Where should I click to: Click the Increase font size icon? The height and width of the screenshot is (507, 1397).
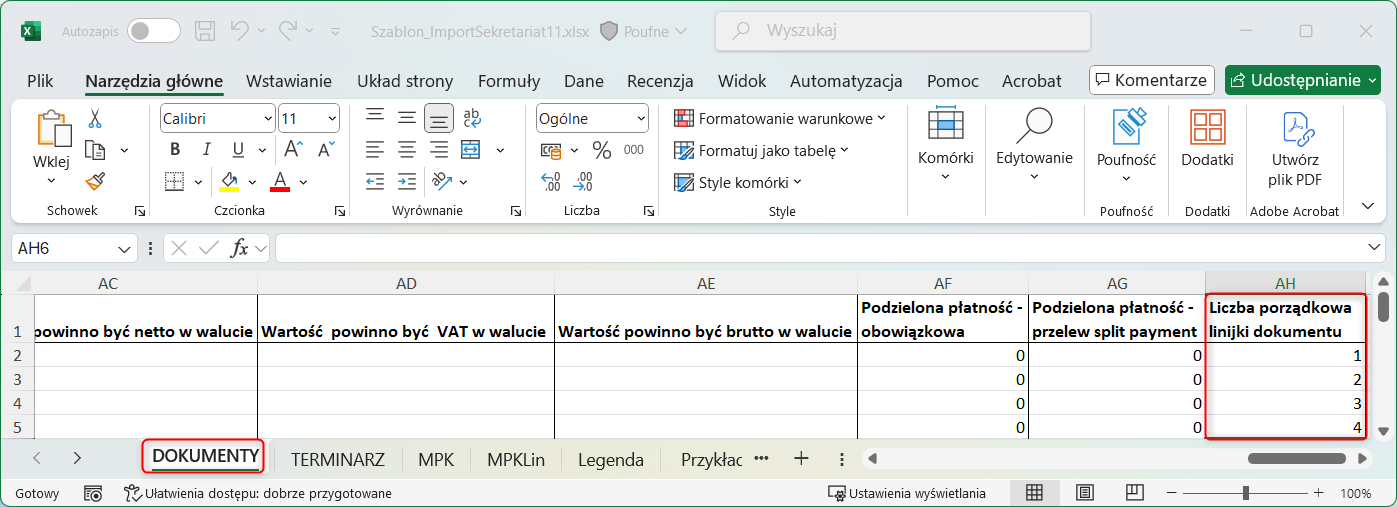point(294,150)
